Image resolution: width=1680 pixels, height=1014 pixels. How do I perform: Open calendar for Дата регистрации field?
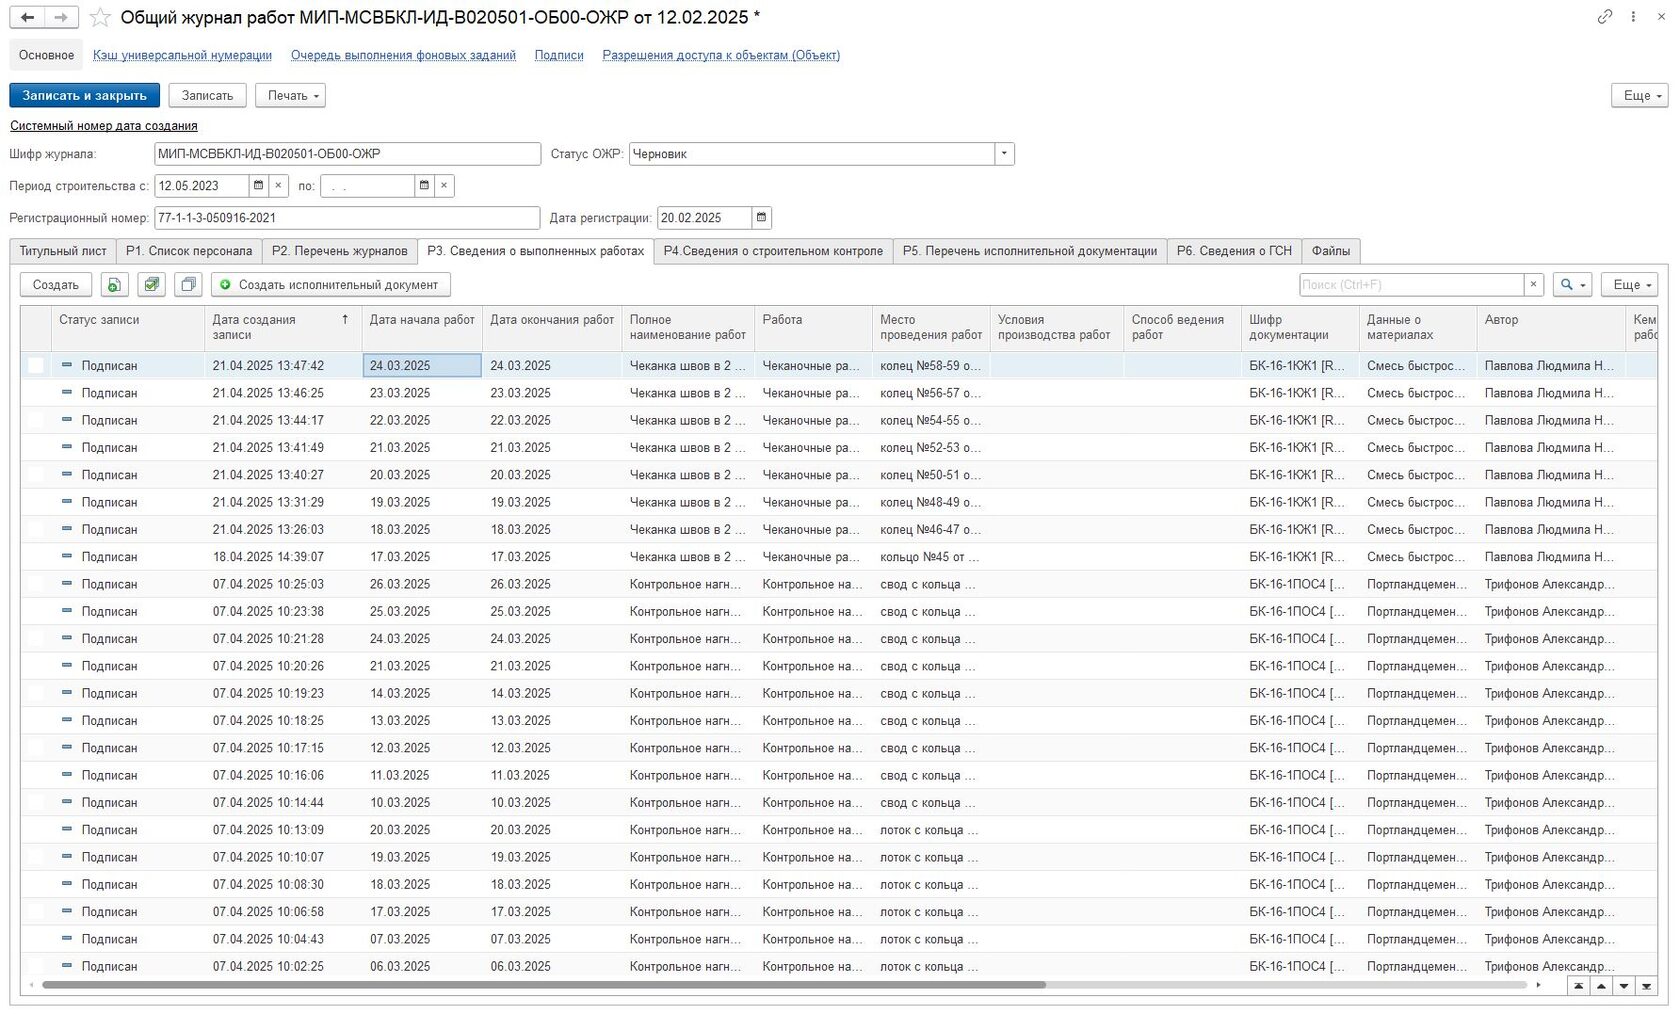point(761,218)
